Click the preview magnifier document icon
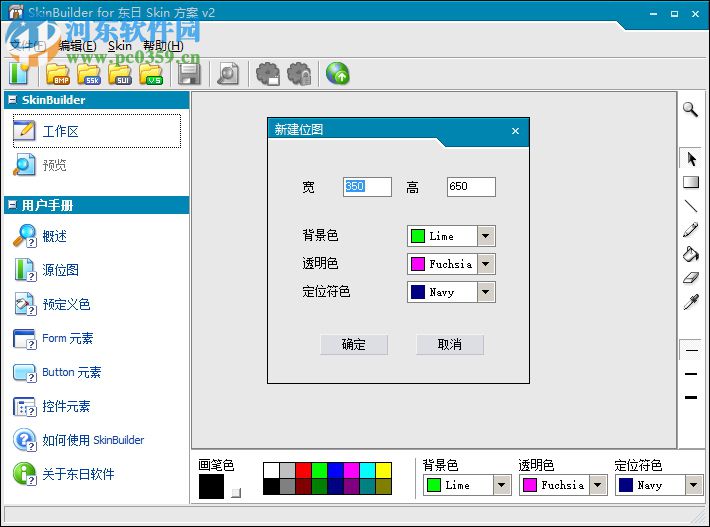The height and width of the screenshot is (527, 710). (228, 74)
